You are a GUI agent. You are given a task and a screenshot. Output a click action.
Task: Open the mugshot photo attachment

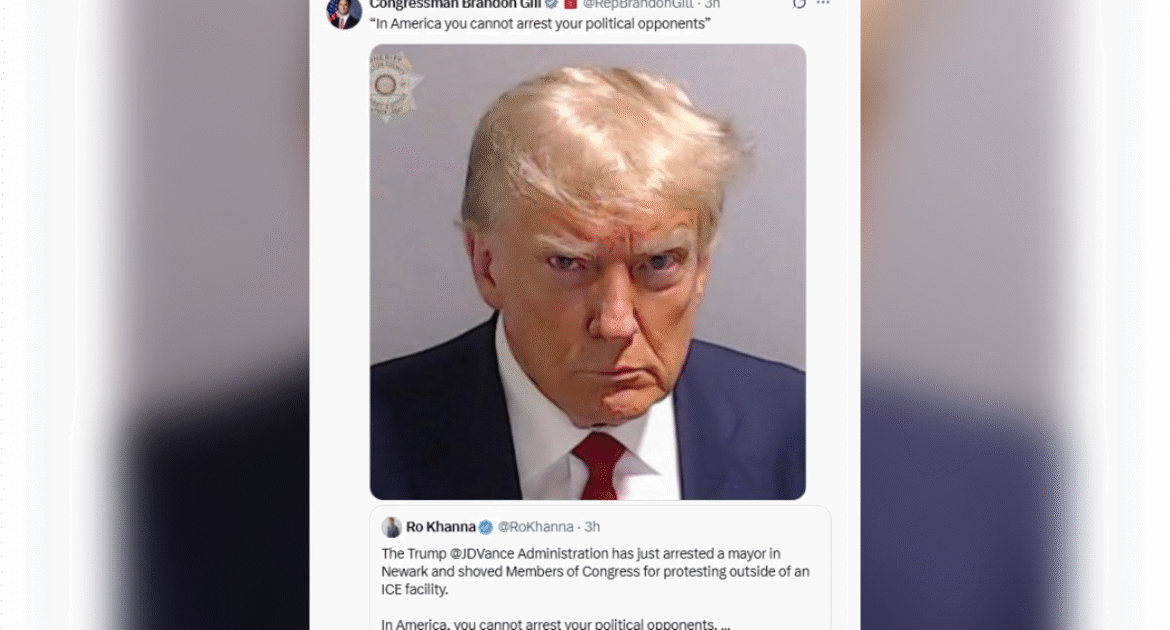(588, 272)
